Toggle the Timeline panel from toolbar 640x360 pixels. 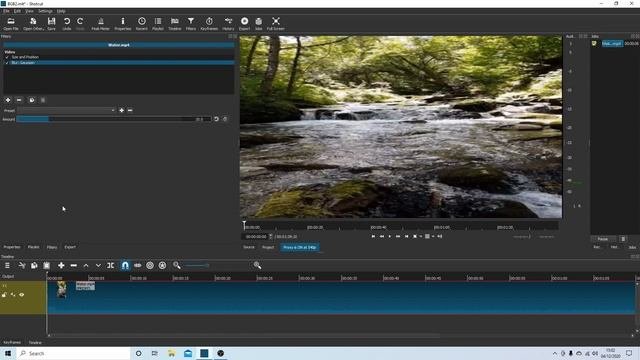(x=175, y=24)
